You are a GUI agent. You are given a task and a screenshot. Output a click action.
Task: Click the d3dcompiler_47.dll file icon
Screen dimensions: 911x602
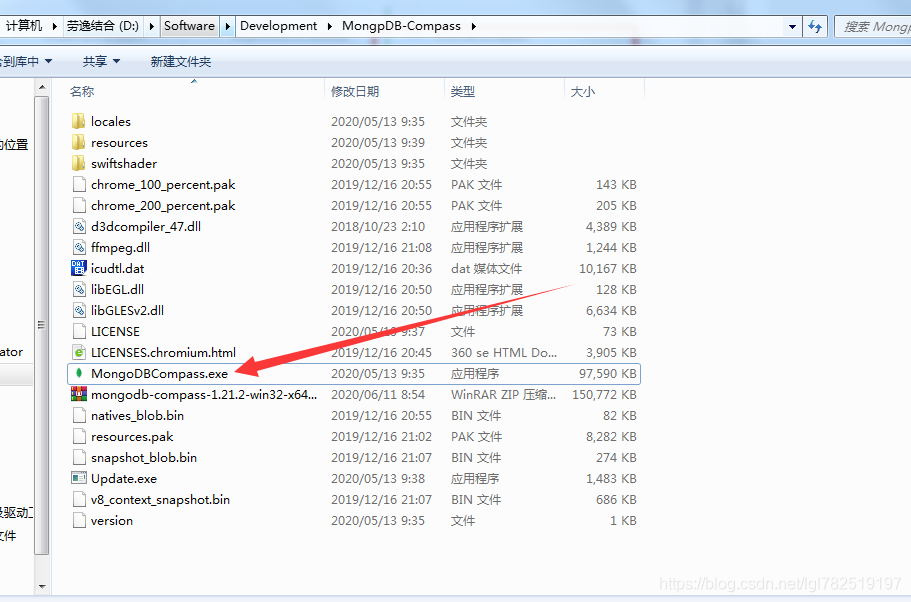pyautogui.click(x=79, y=227)
